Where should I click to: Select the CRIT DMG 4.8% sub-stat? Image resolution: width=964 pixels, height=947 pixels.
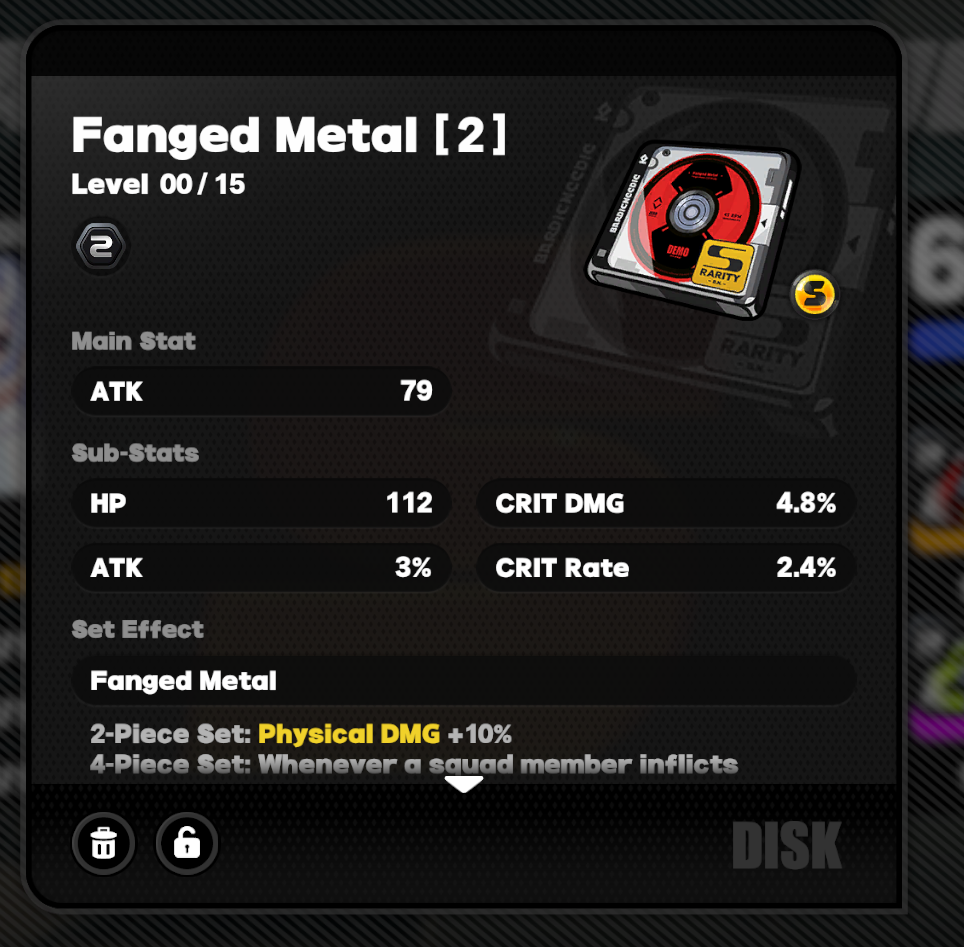click(666, 503)
